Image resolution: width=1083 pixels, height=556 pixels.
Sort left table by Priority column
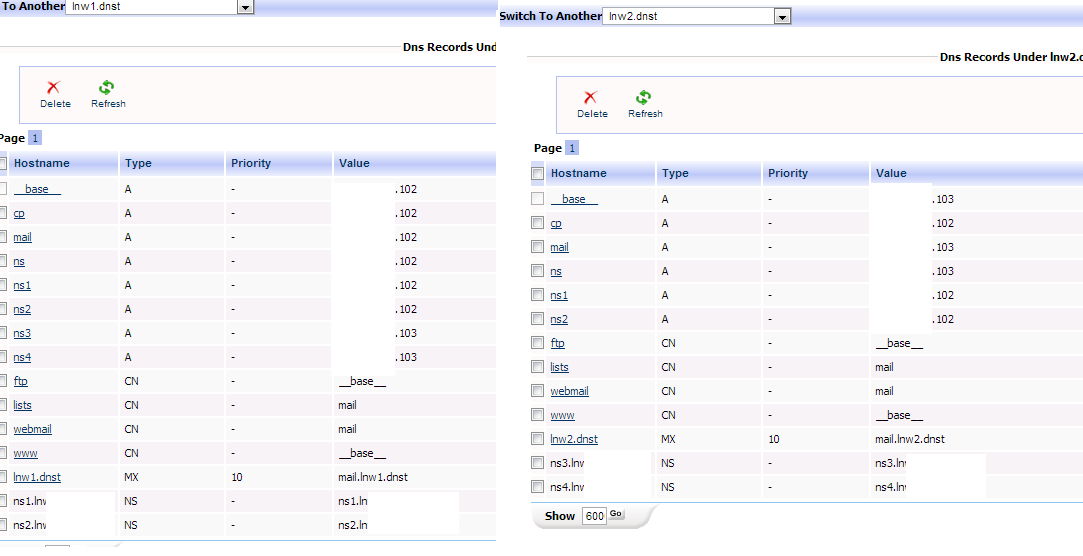(x=251, y=163)
